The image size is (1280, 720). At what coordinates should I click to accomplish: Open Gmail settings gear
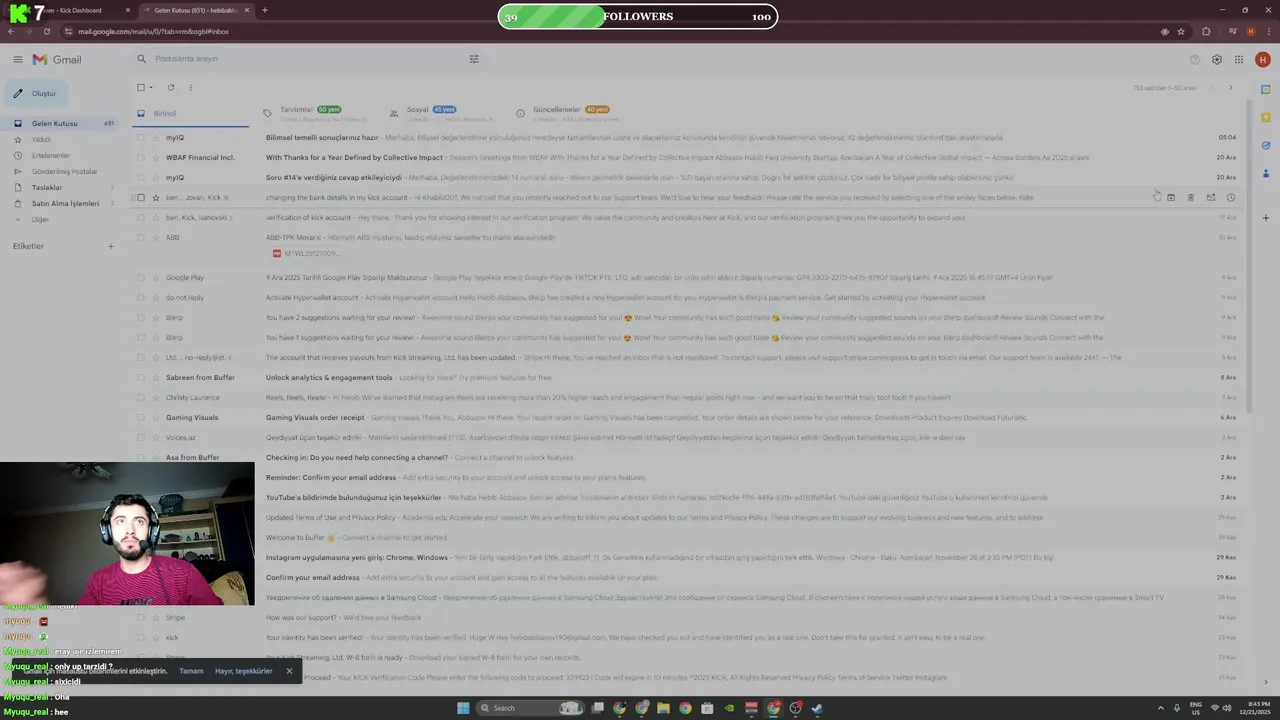point(1217,60)
